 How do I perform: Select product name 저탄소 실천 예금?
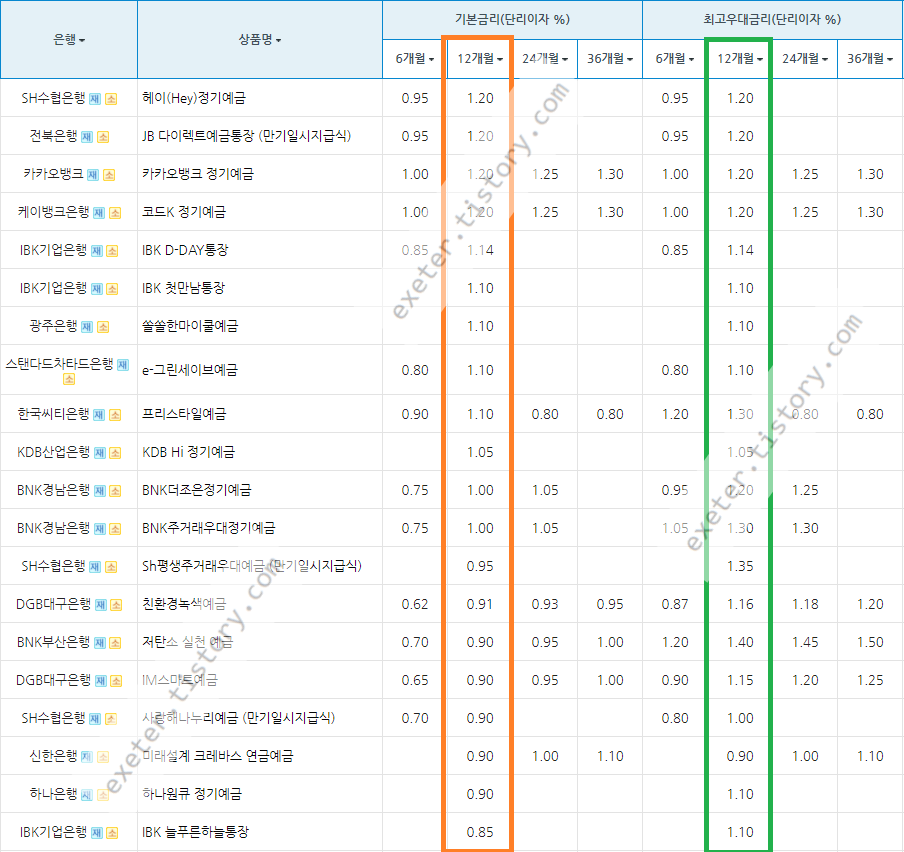187,642
